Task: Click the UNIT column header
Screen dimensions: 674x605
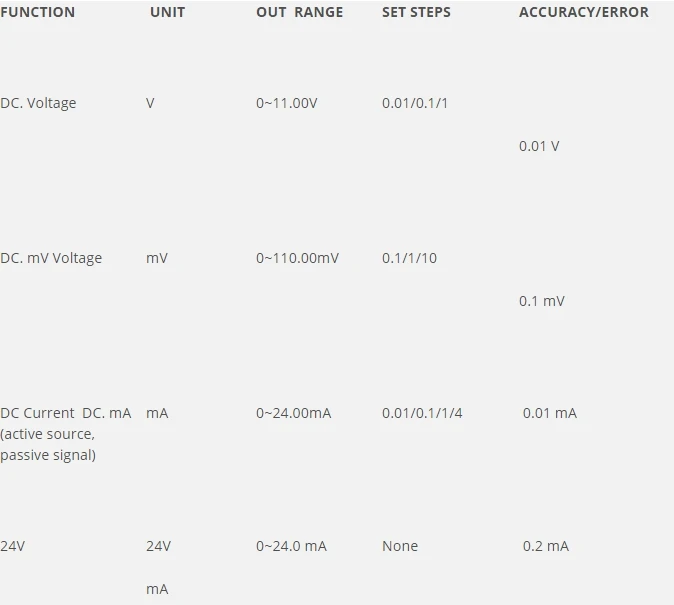Action: click(167, 12)
